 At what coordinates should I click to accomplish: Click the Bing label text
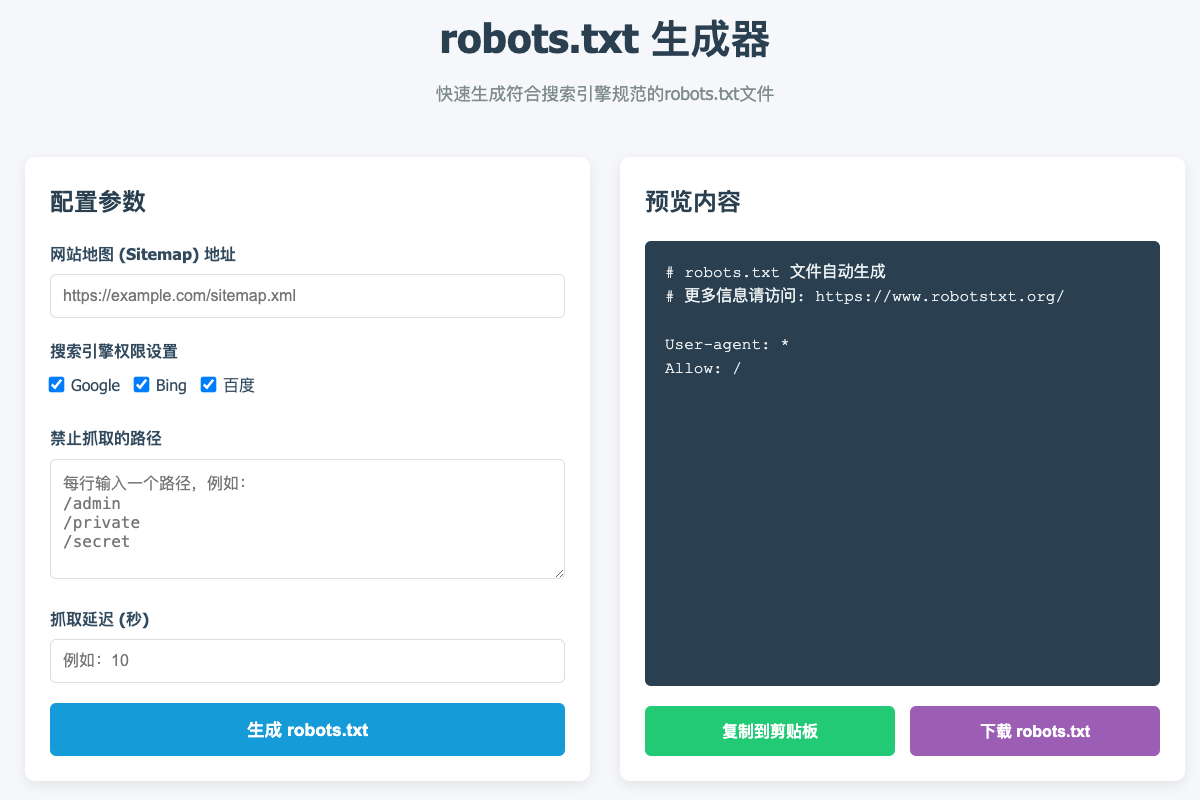pos(171,386)
